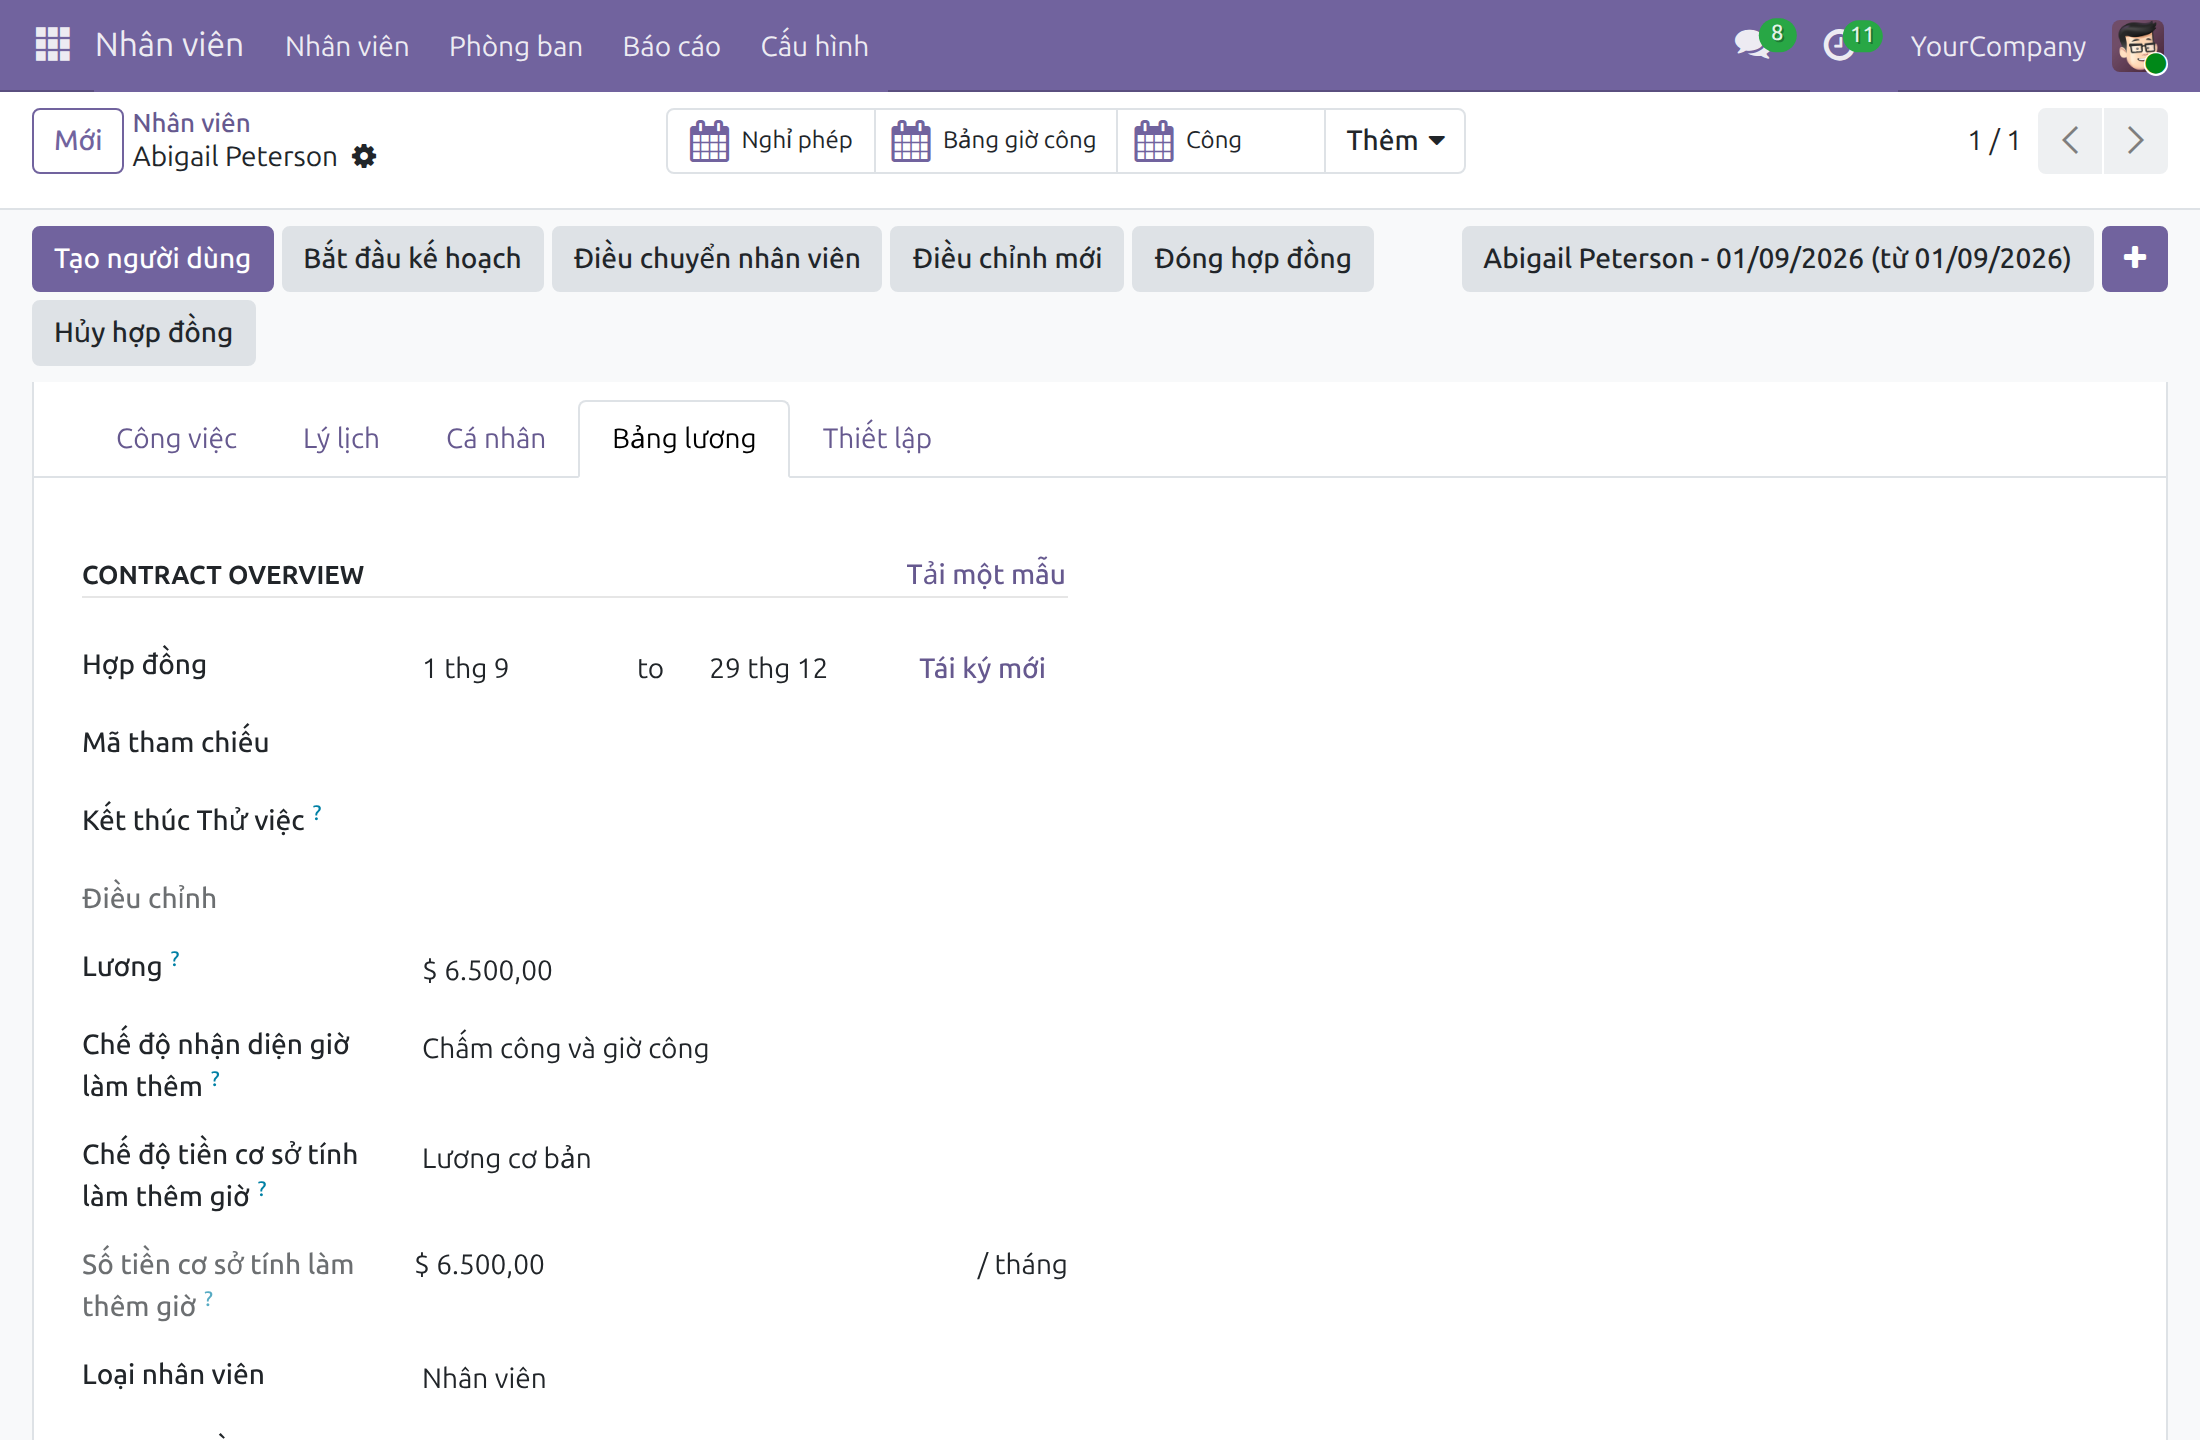Open the Báo cáo menu
The image size is (2200, 1440).
671,46
